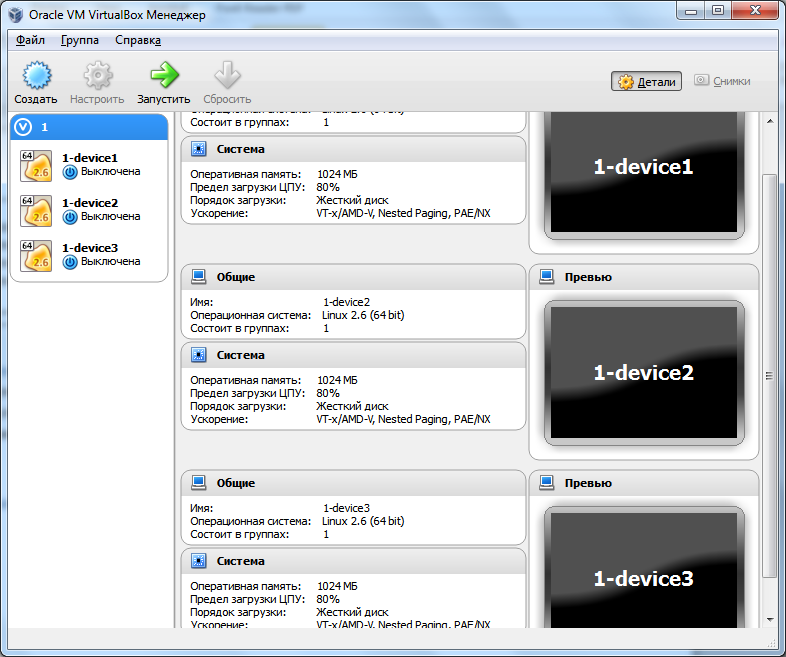The width and height of the screenshot is (786, 657).
Task: Click Linux 2.6 (64 bit) under 1-device2
Action: pyautogui.click(x=363, y=315)
